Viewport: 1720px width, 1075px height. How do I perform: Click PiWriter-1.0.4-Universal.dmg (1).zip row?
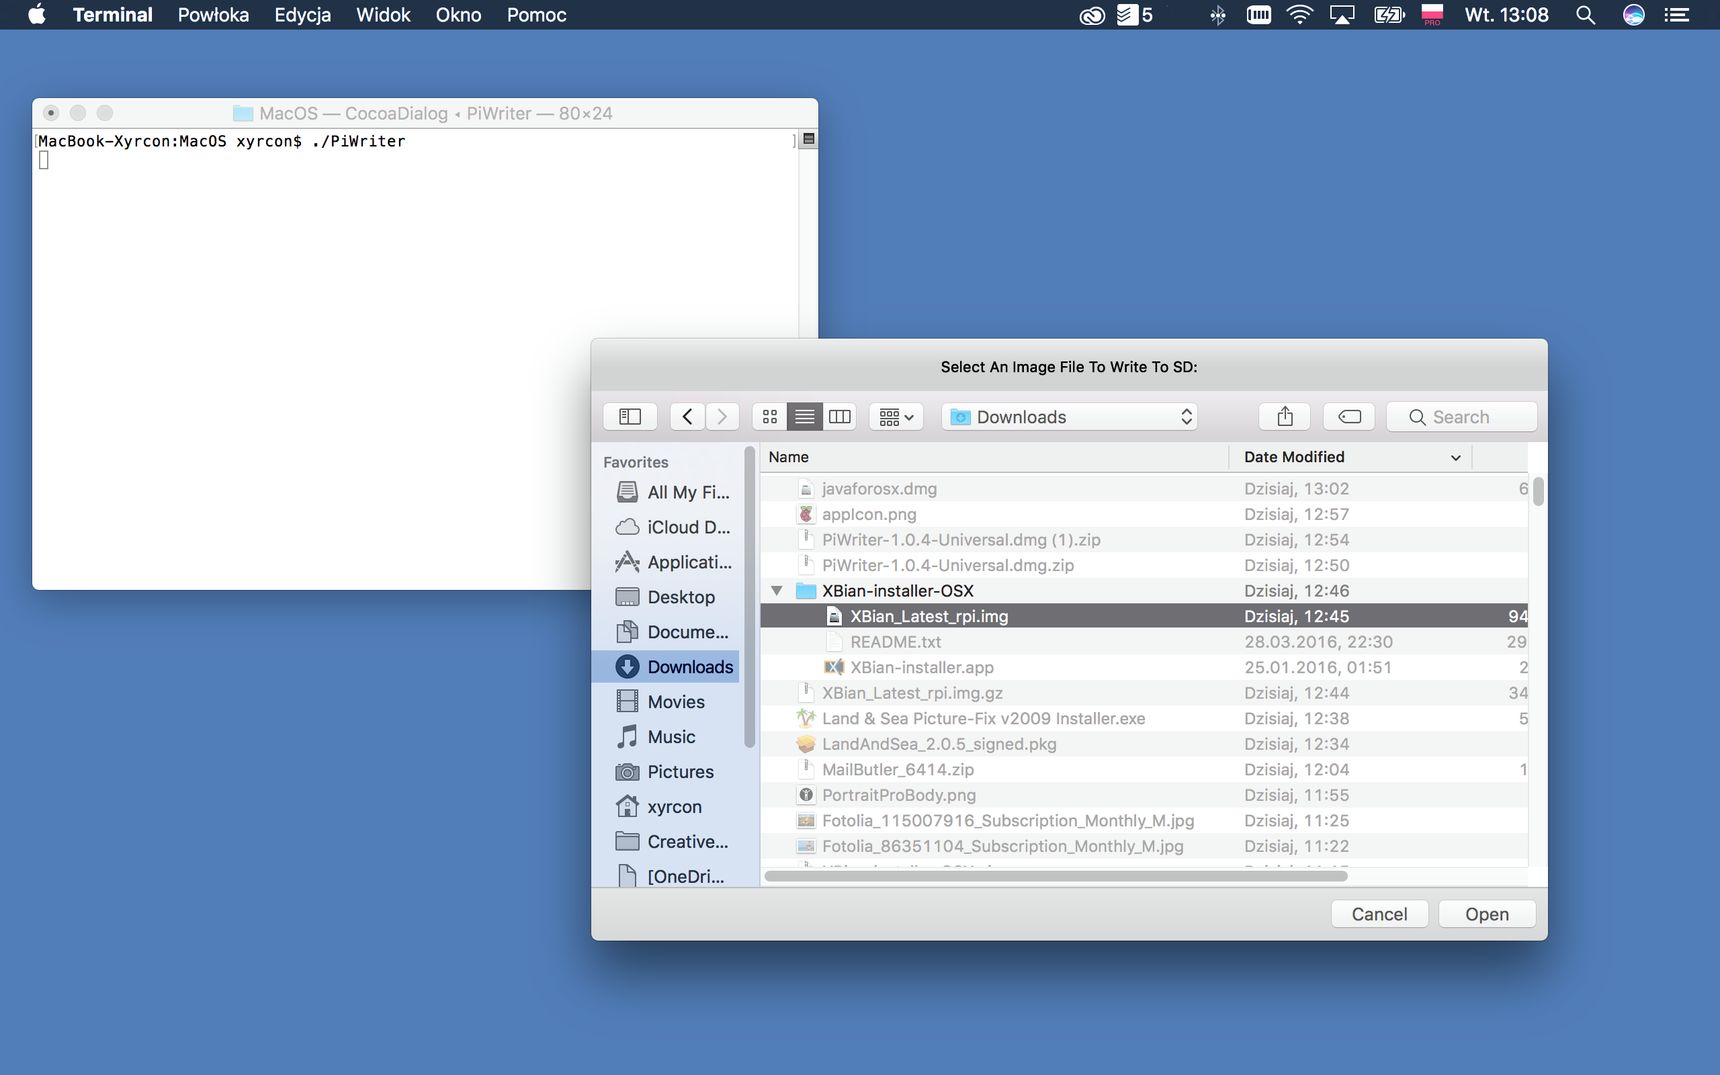coord(1144,540)
